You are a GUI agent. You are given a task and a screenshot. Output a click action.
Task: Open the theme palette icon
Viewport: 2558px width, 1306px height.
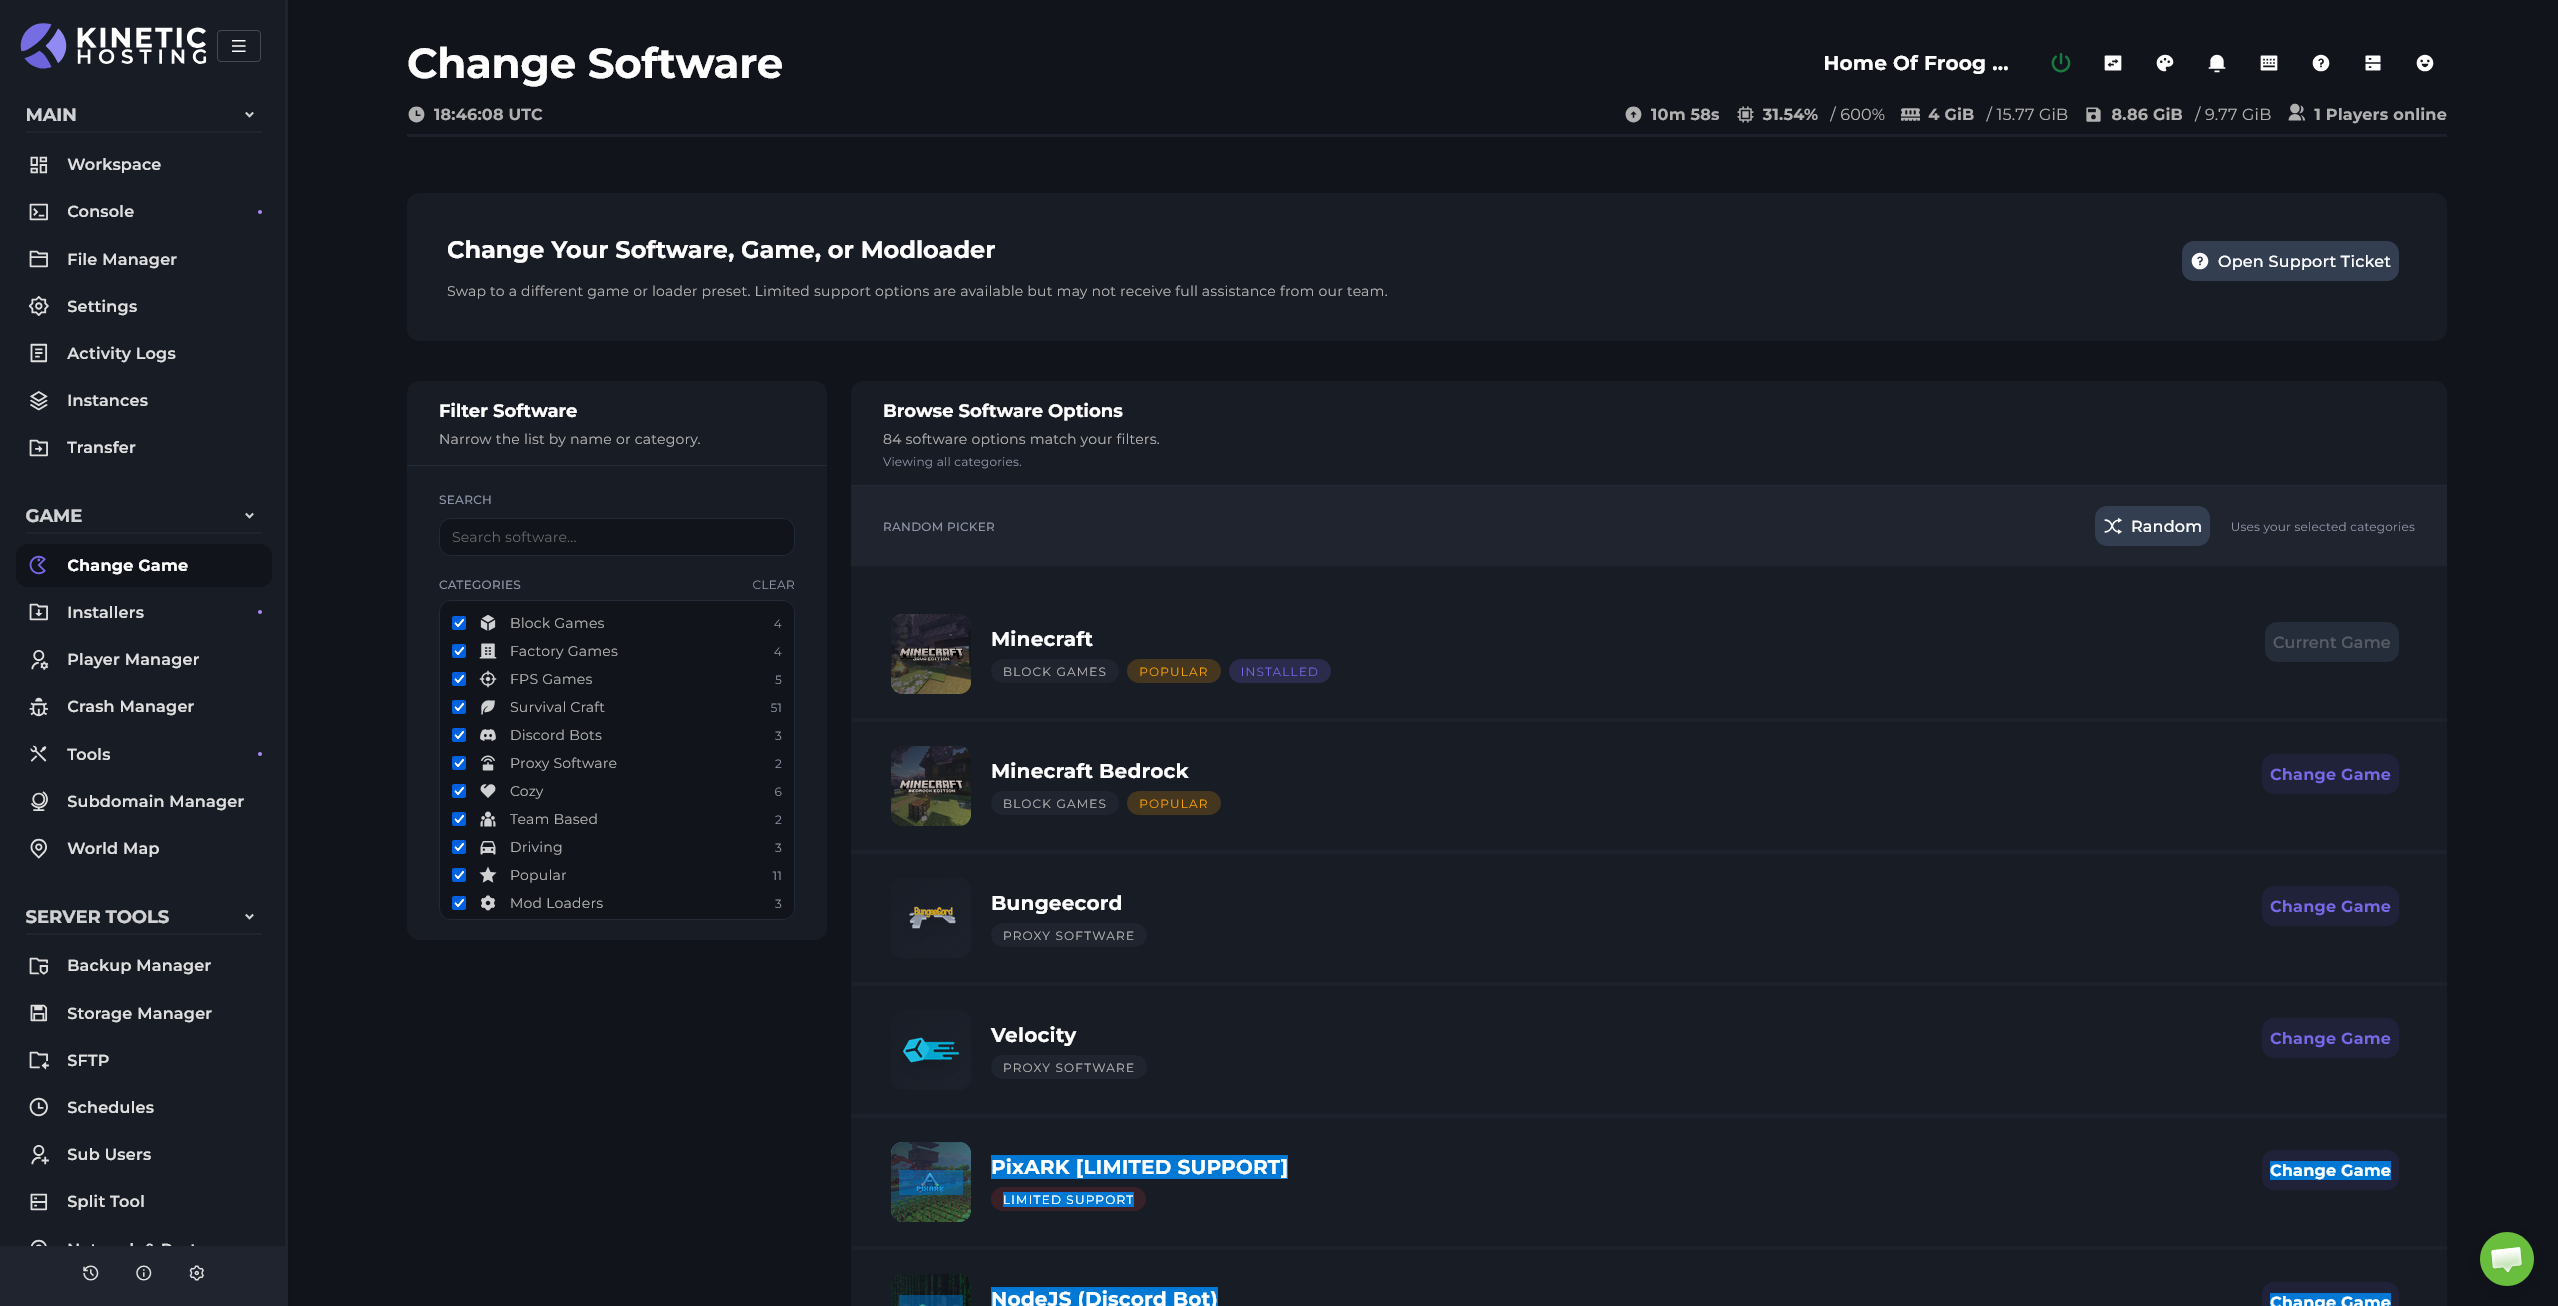(2164, 63)
